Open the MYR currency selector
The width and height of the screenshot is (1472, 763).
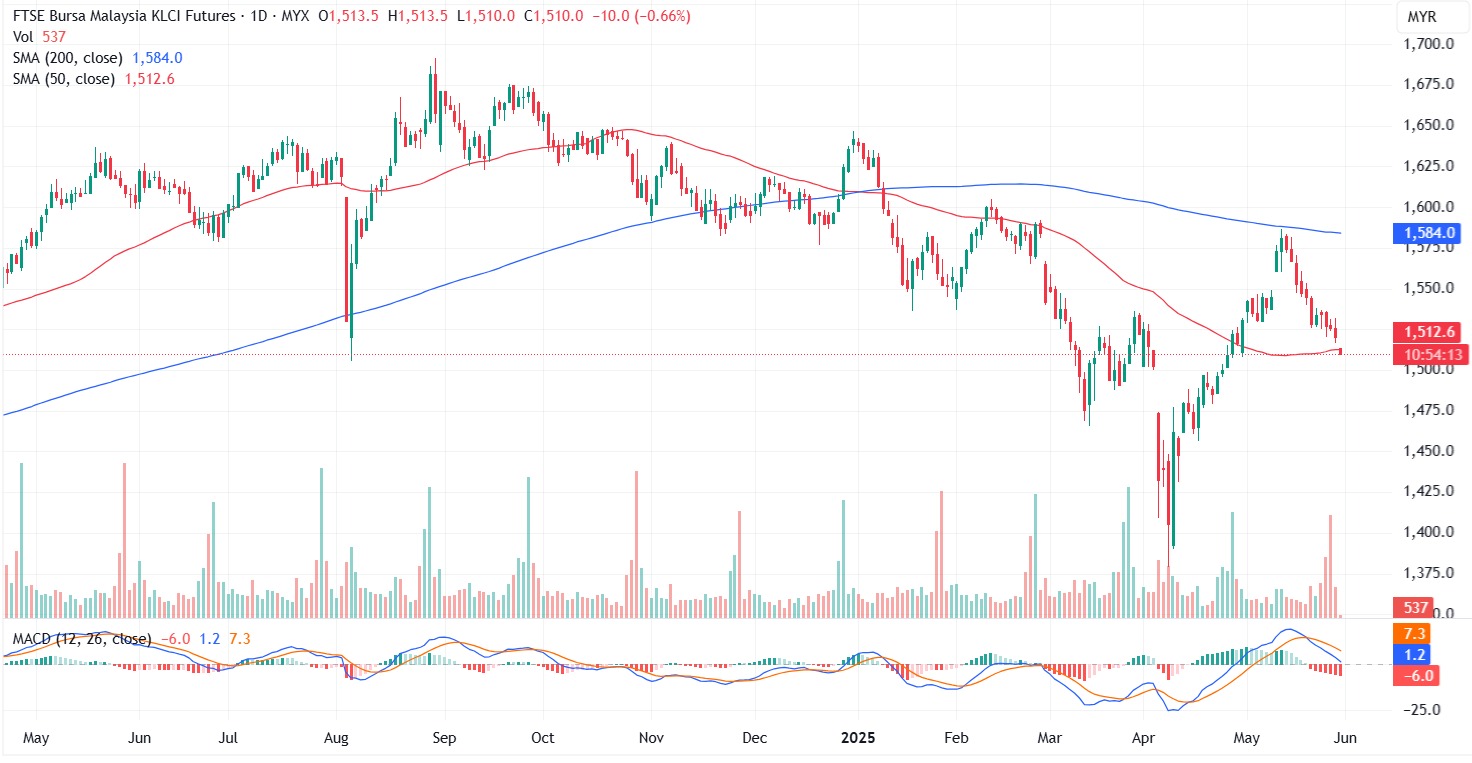pos(1421,18)
